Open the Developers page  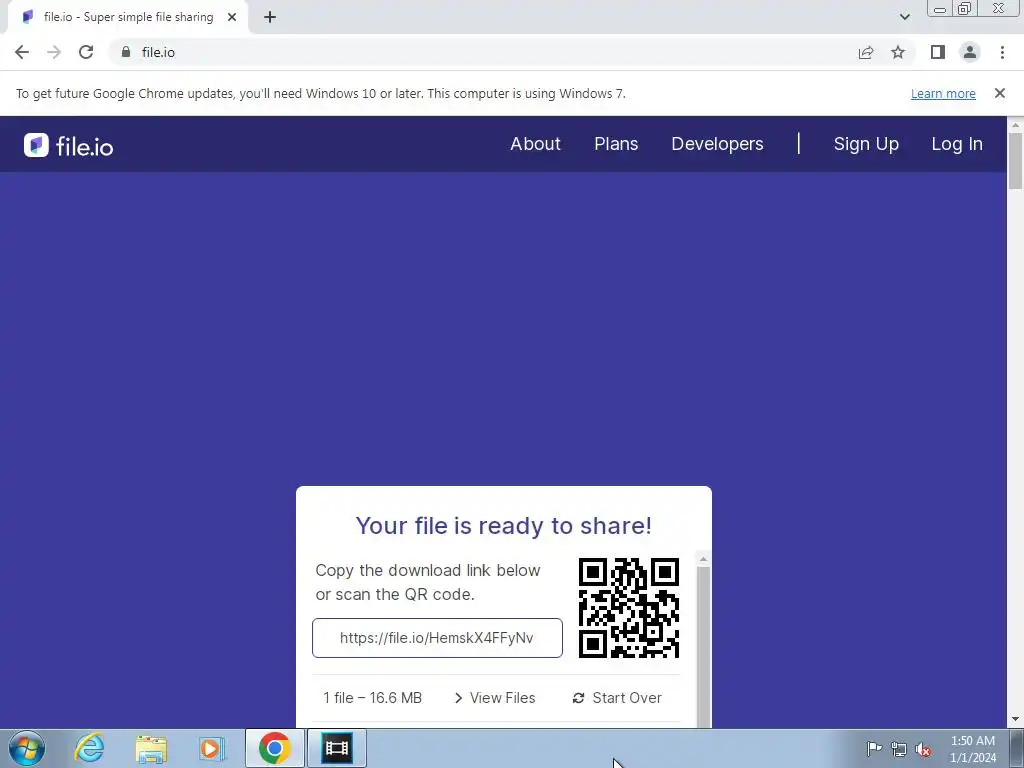[x=717, y=144]
